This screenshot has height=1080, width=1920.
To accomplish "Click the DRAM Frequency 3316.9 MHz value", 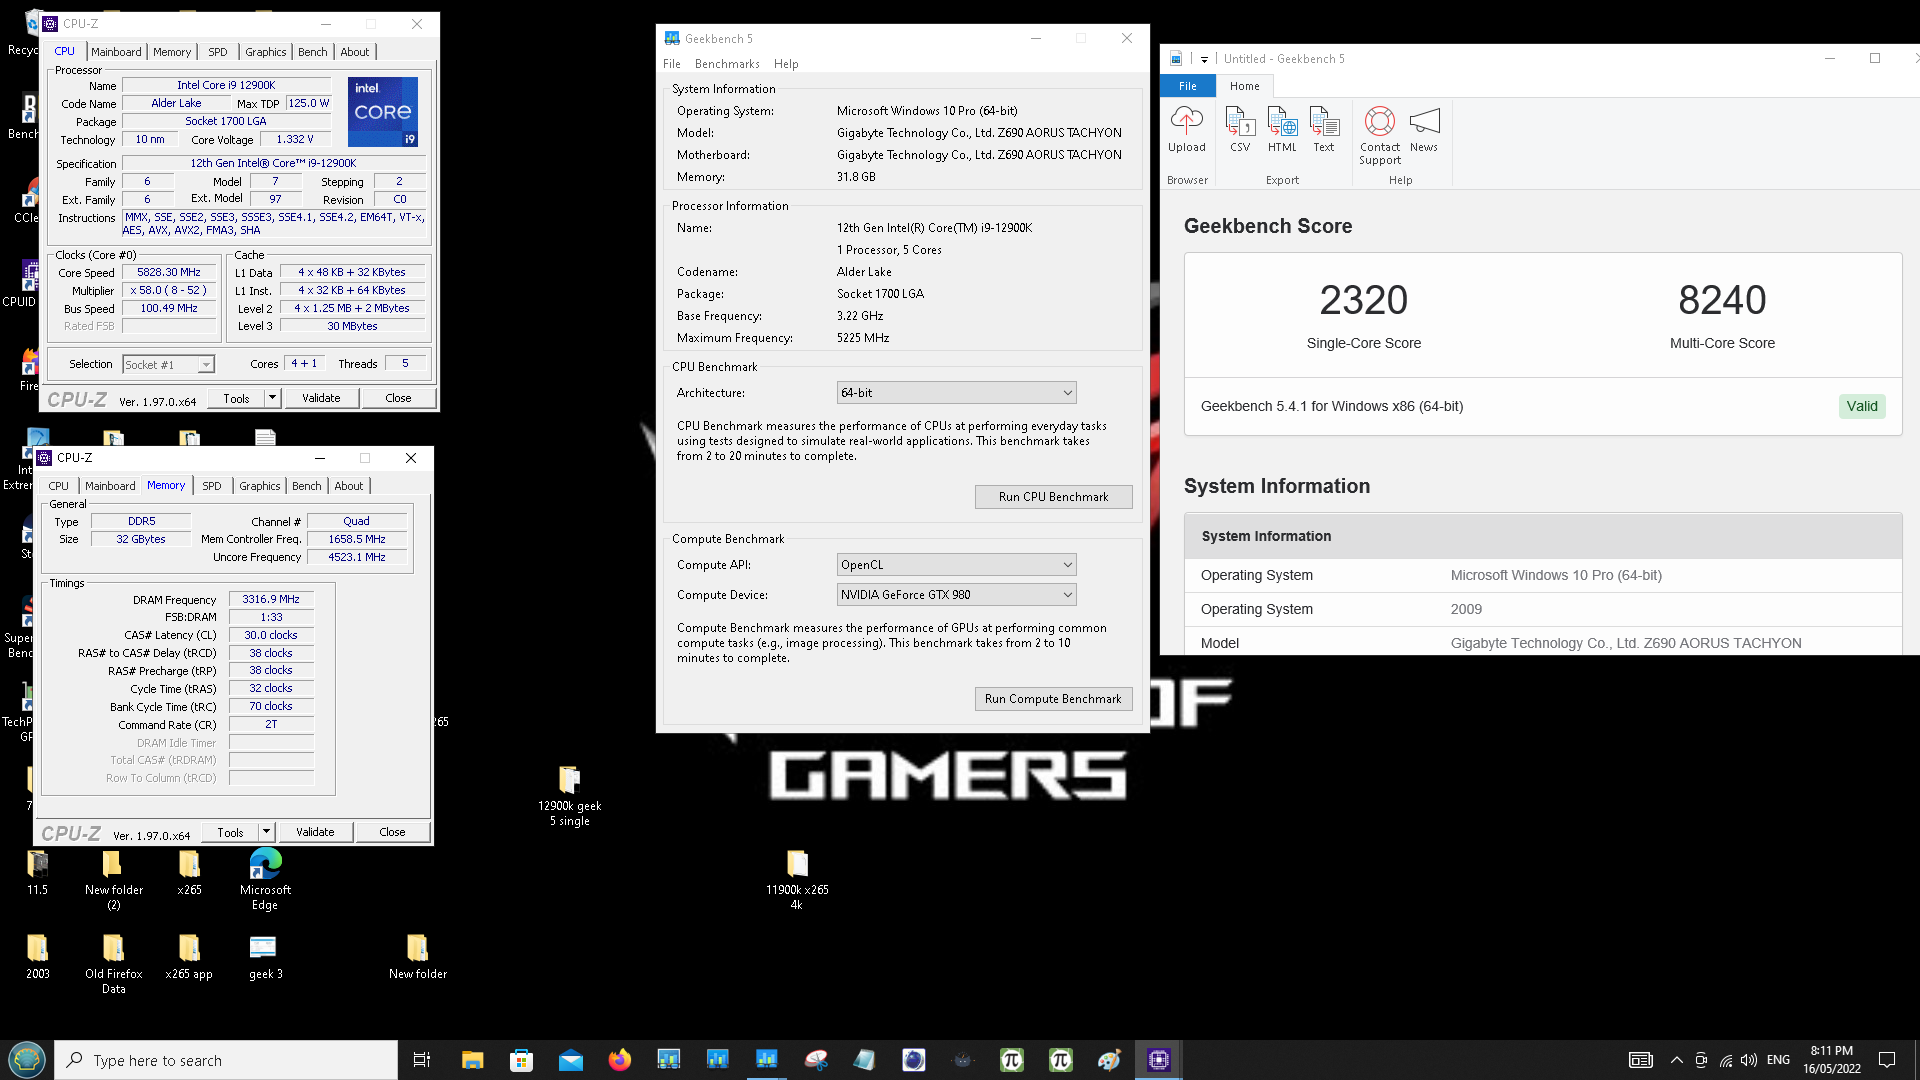I will [271, 599].
